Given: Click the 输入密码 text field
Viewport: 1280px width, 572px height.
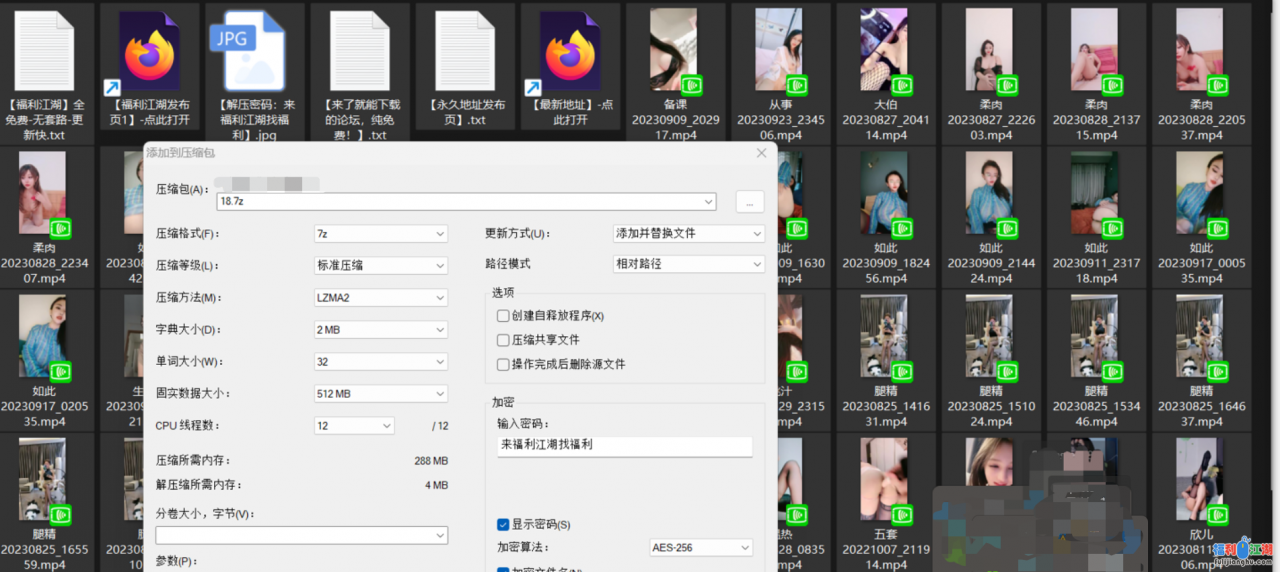Looking at the screenshot, I should point(623,445).
